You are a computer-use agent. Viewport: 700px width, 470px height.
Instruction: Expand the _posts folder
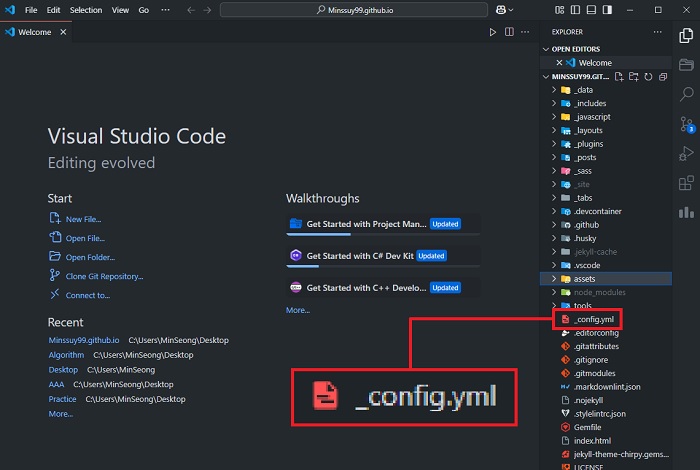pyautogui.click(x=584, y=157)
